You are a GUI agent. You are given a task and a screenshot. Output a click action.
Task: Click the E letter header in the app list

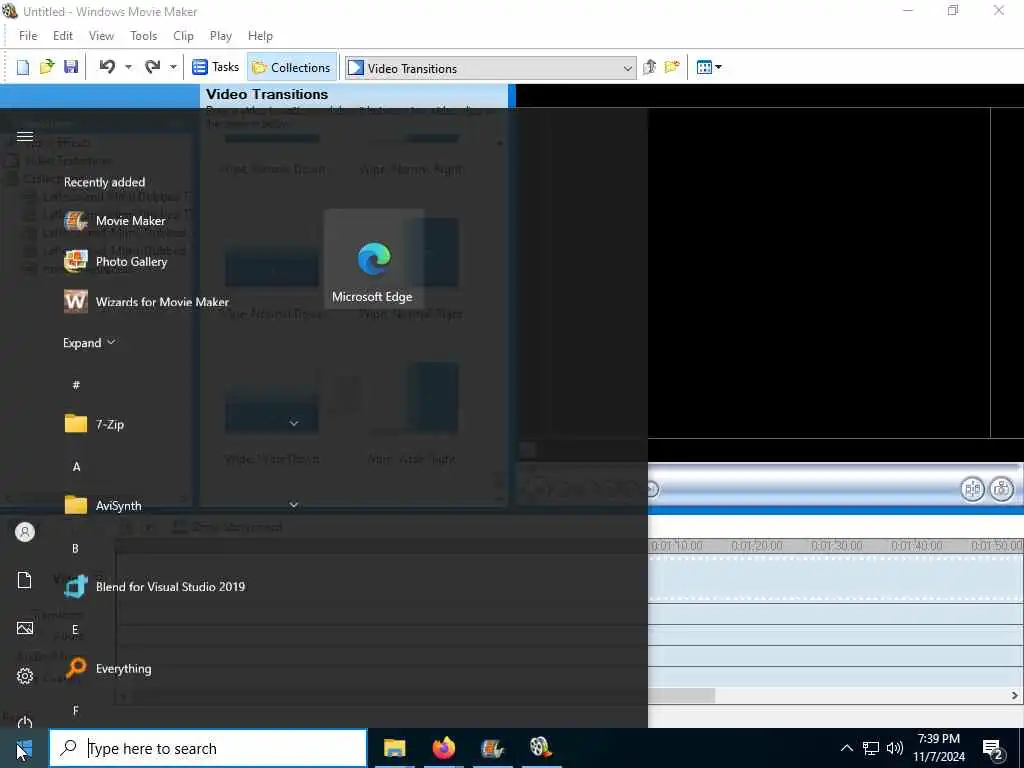tap(75, 630)
